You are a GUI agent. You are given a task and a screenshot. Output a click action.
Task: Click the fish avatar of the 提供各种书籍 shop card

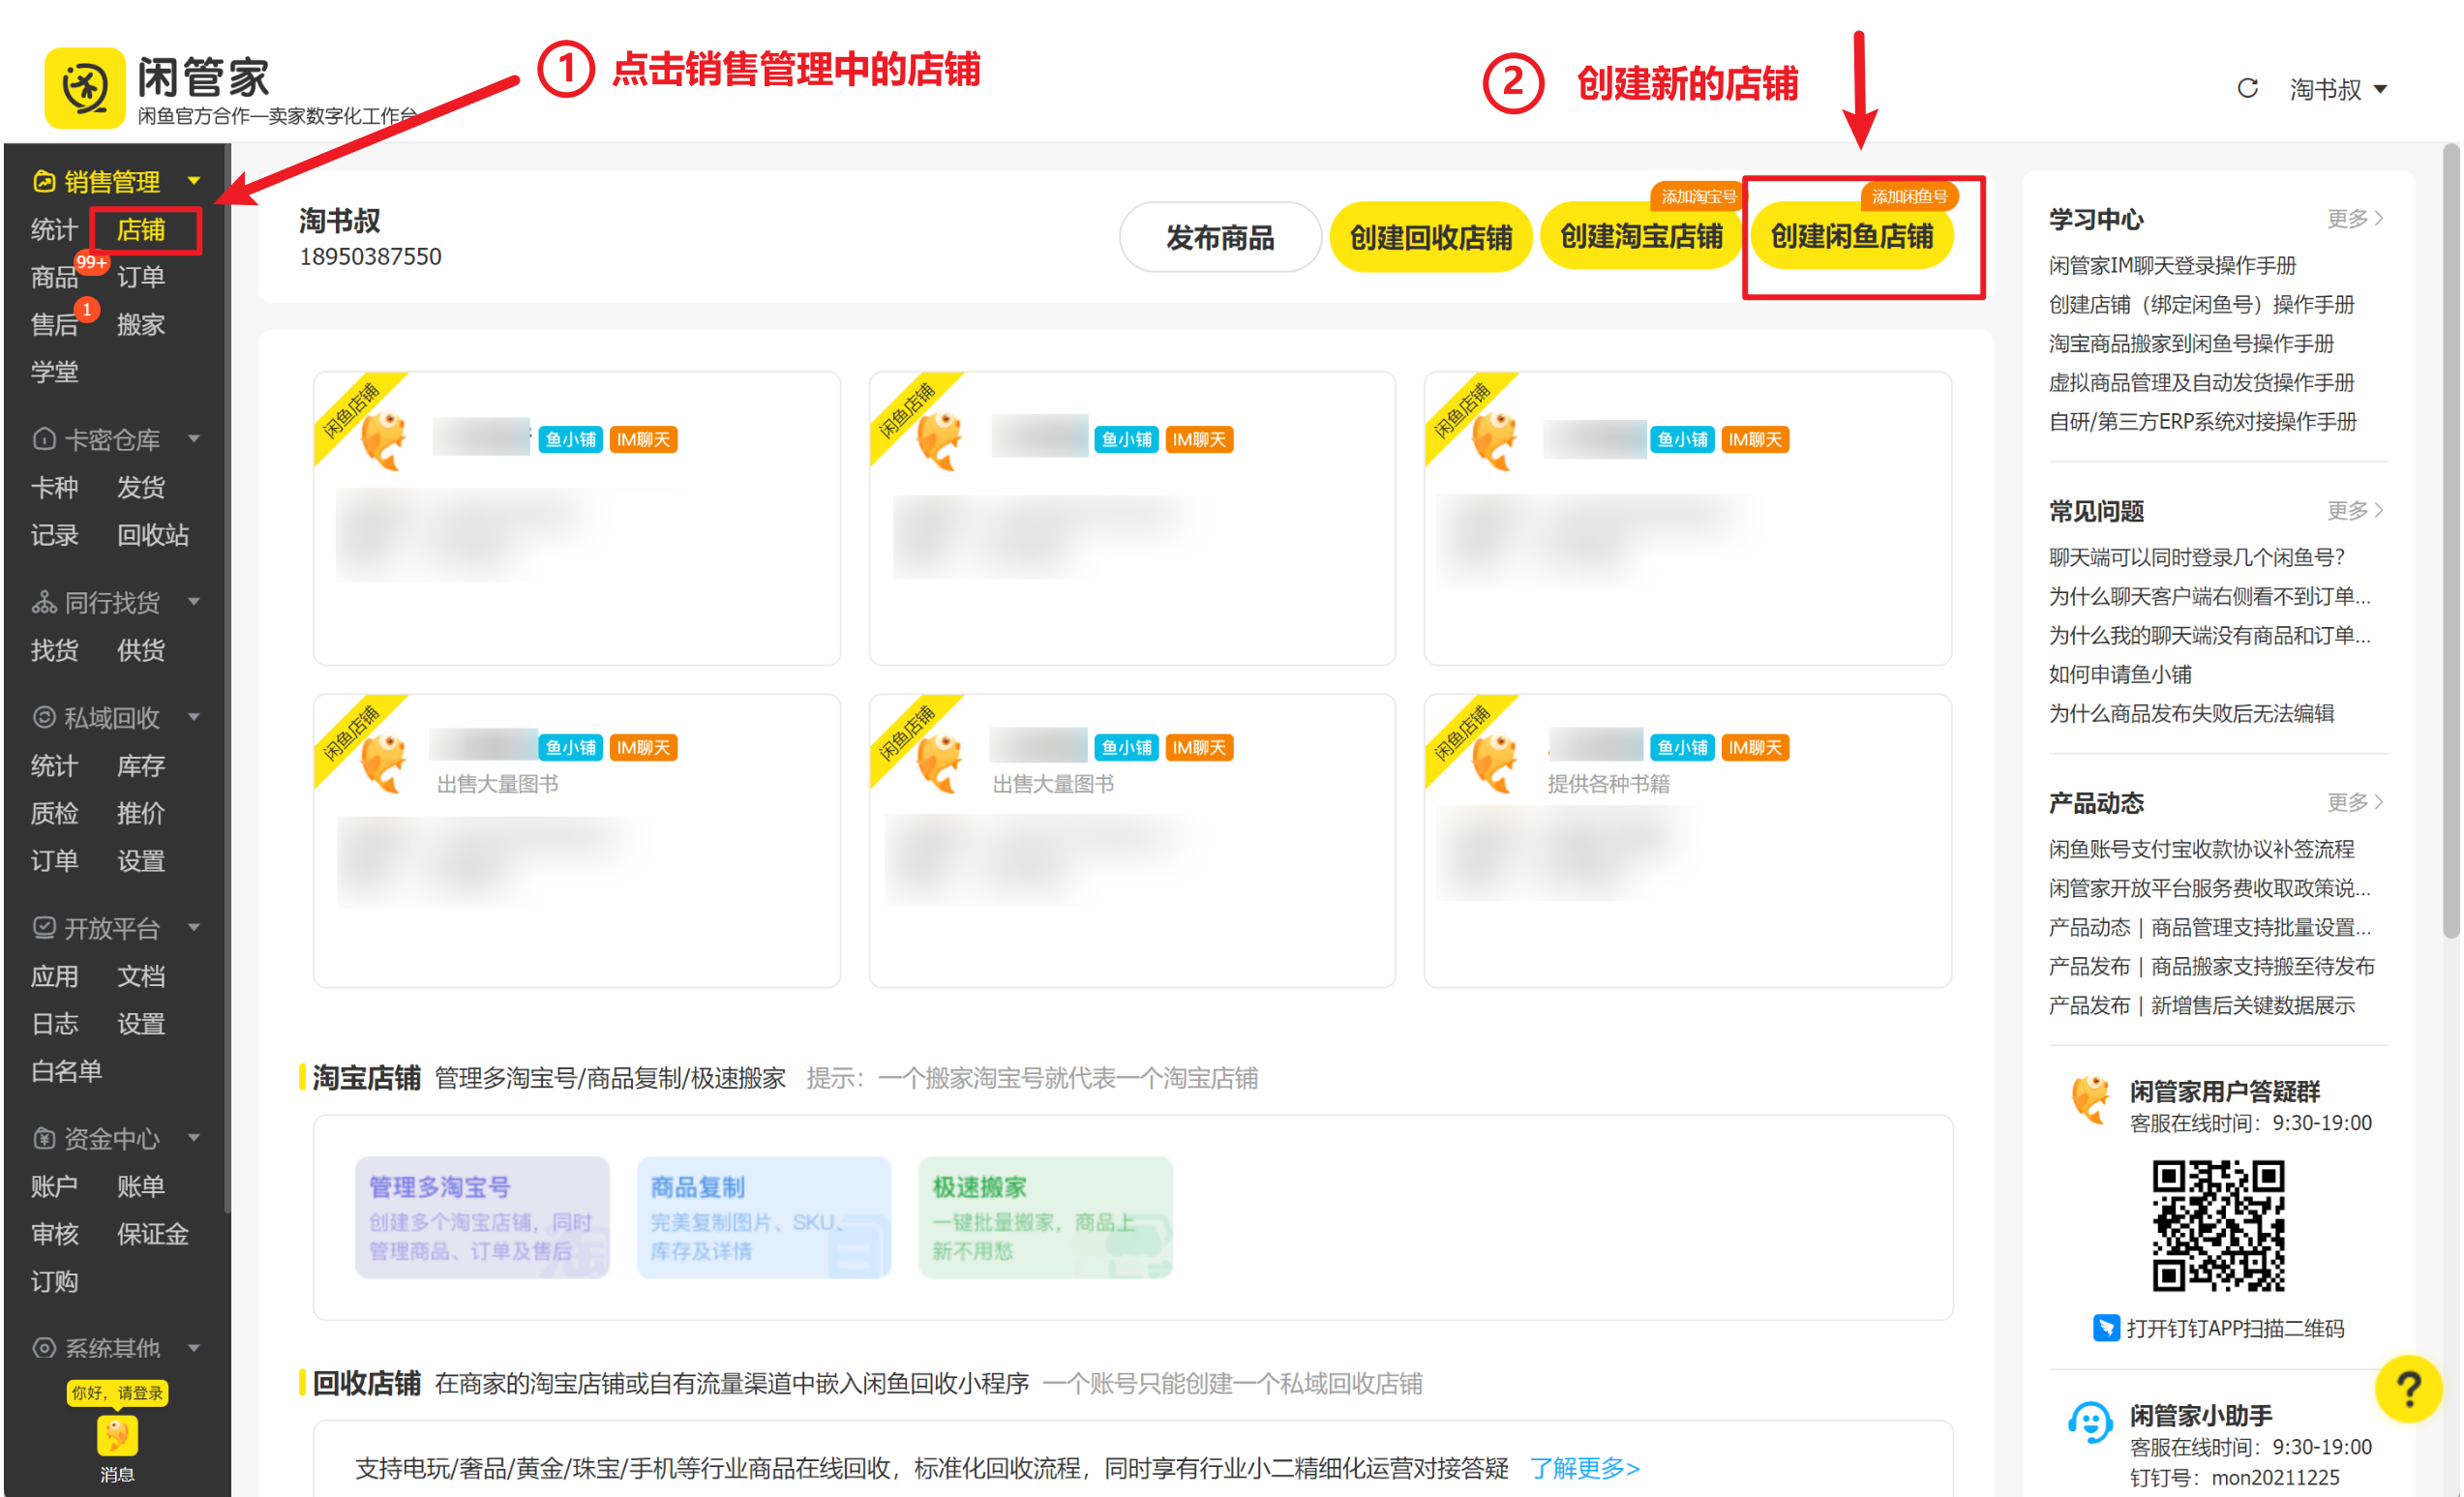1495,763
